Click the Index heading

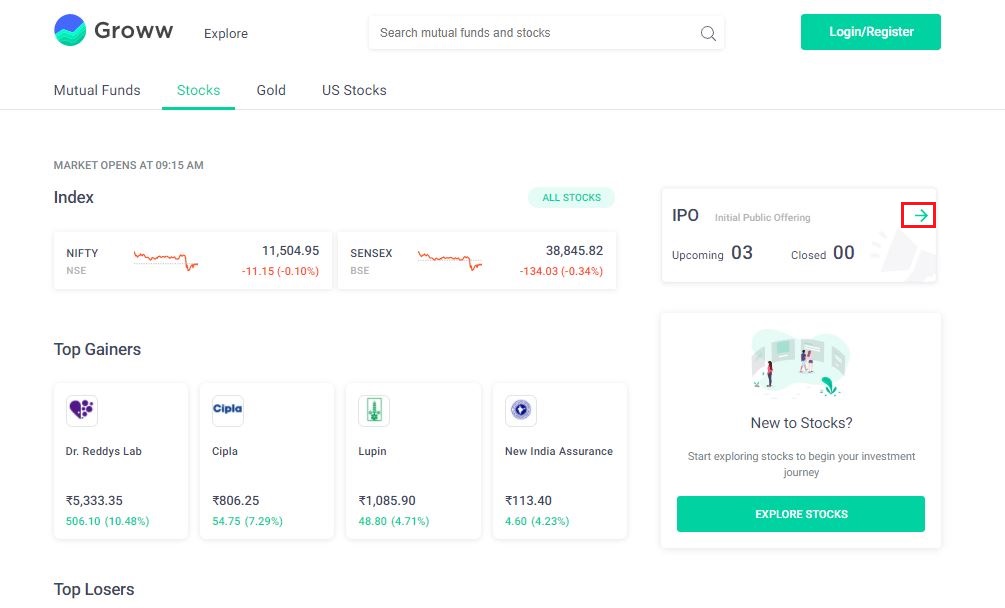pyautogui.click(x=74, y=197)
